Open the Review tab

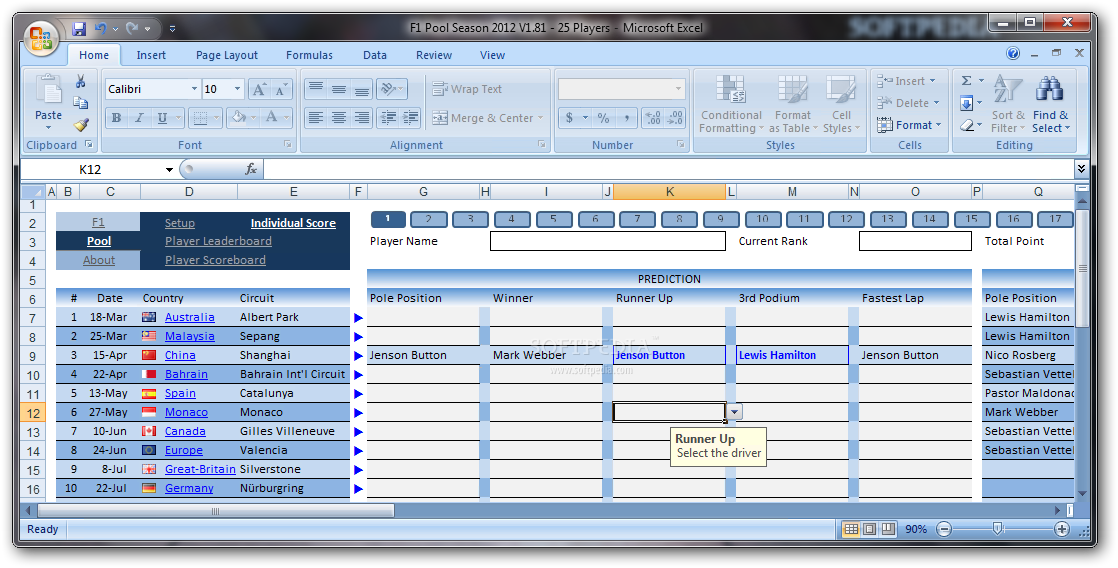434,55
